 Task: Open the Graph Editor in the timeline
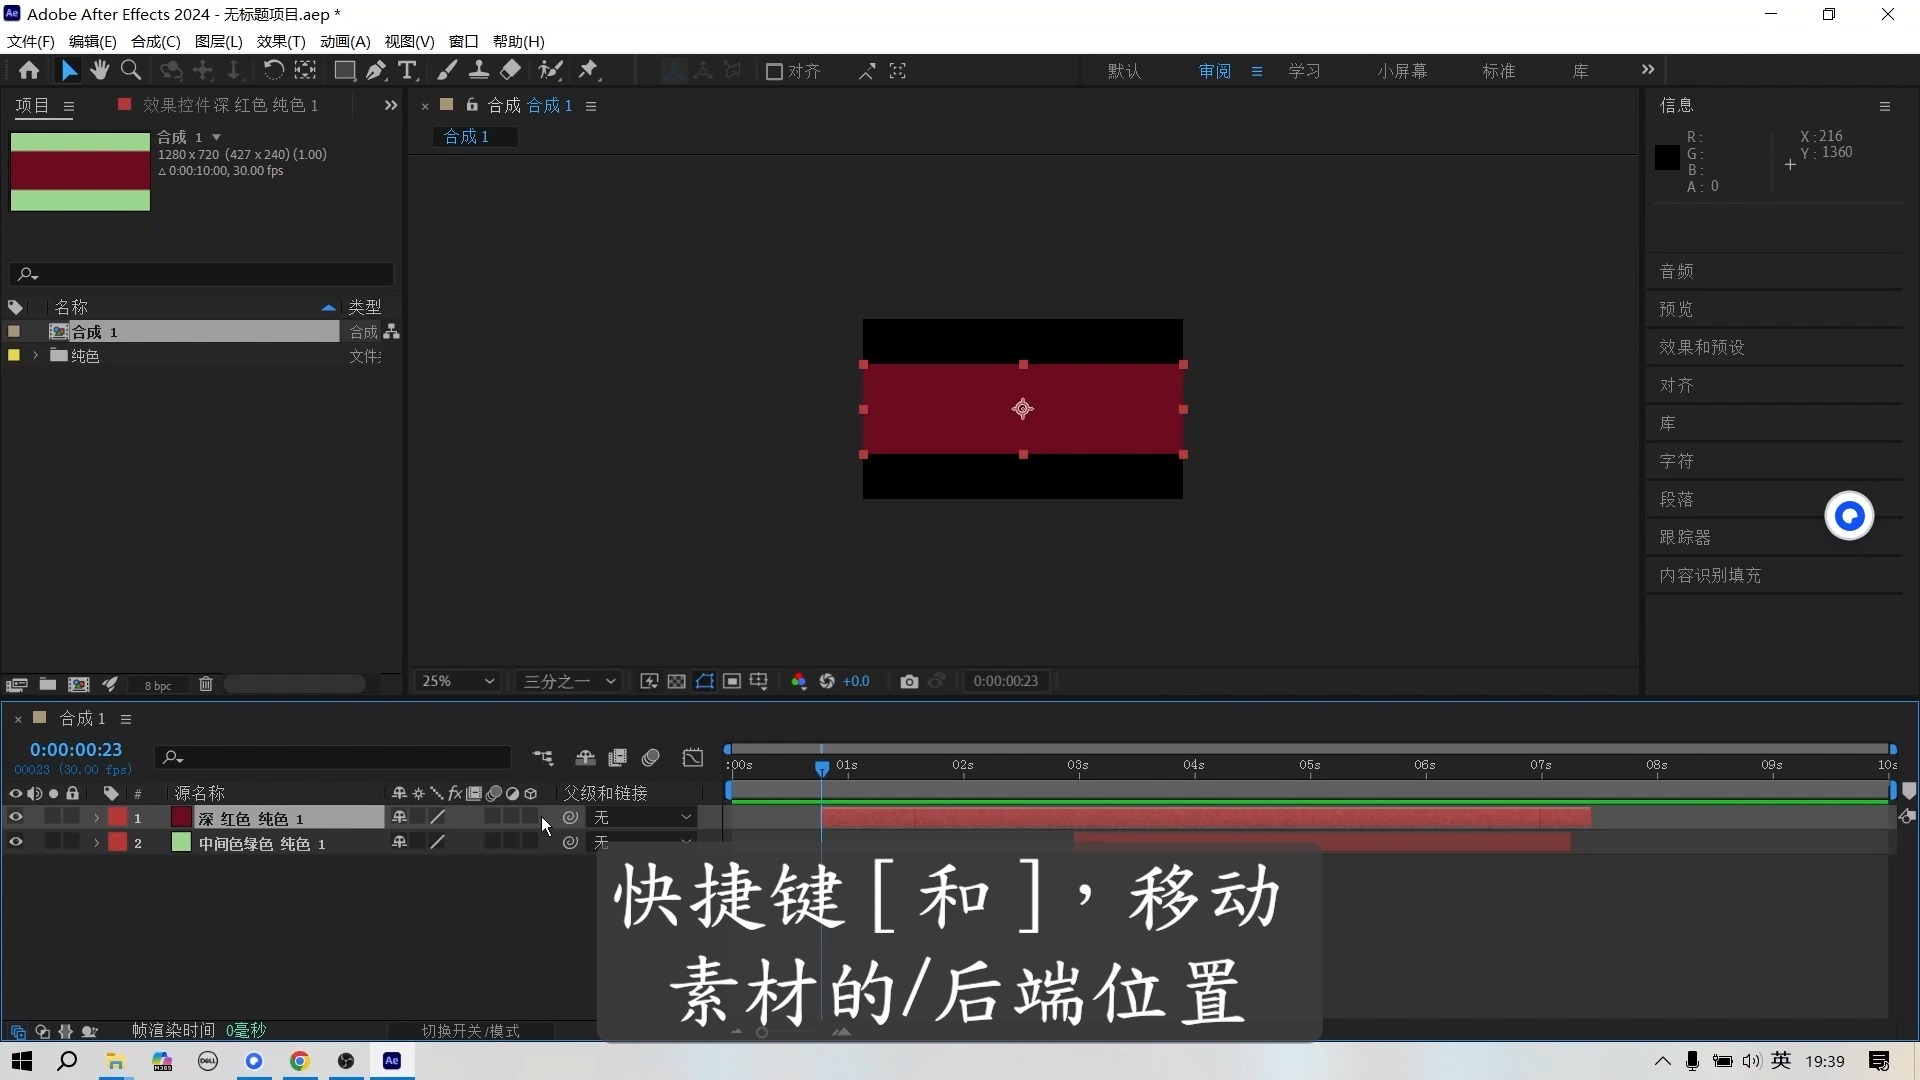(693, 758)
